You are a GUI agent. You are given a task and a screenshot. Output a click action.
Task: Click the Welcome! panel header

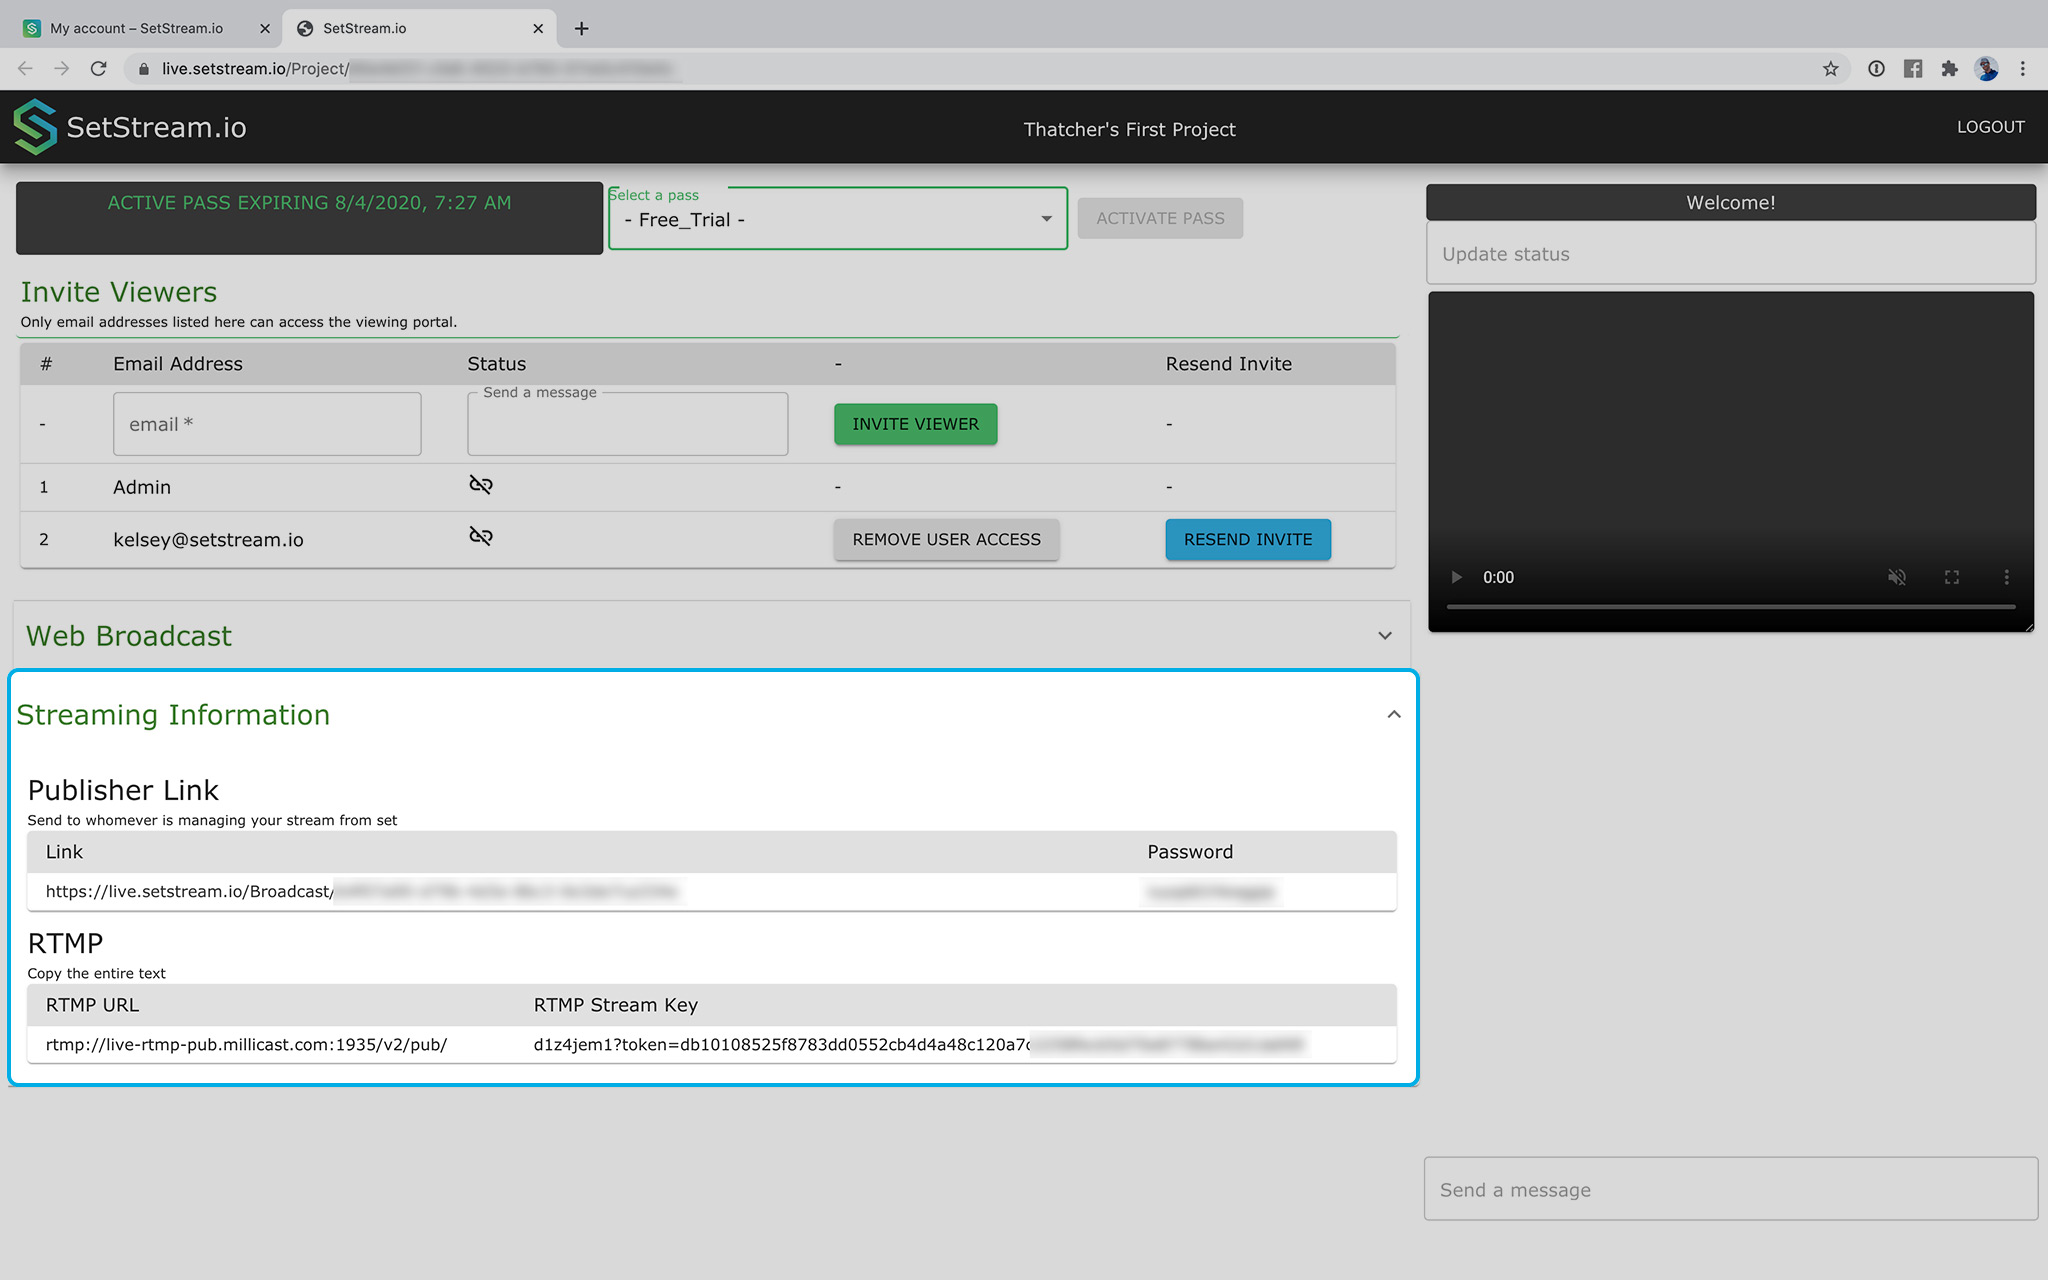click(1731, 202)
